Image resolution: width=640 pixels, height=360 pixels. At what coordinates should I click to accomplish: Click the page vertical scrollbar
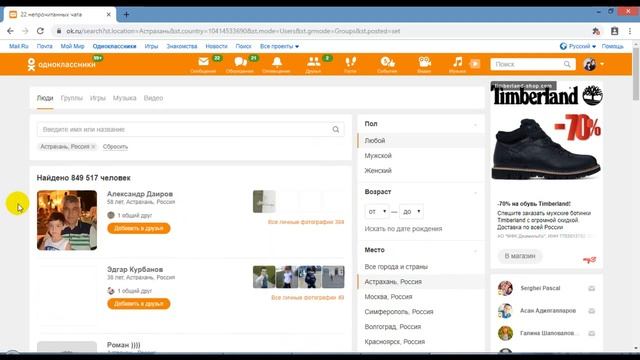tap(636, 73)
